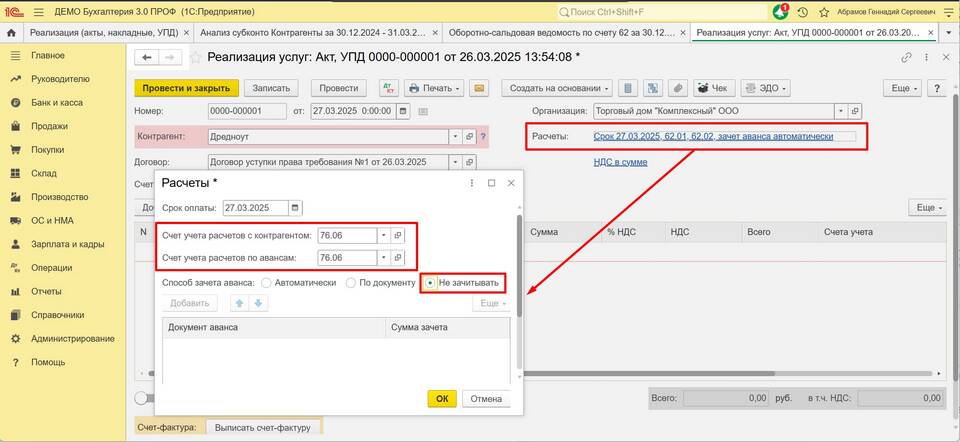Click the home page icon tab
The width and height of the screenshot is (960, 442).
pyautogui.click(x=11, y=33)
